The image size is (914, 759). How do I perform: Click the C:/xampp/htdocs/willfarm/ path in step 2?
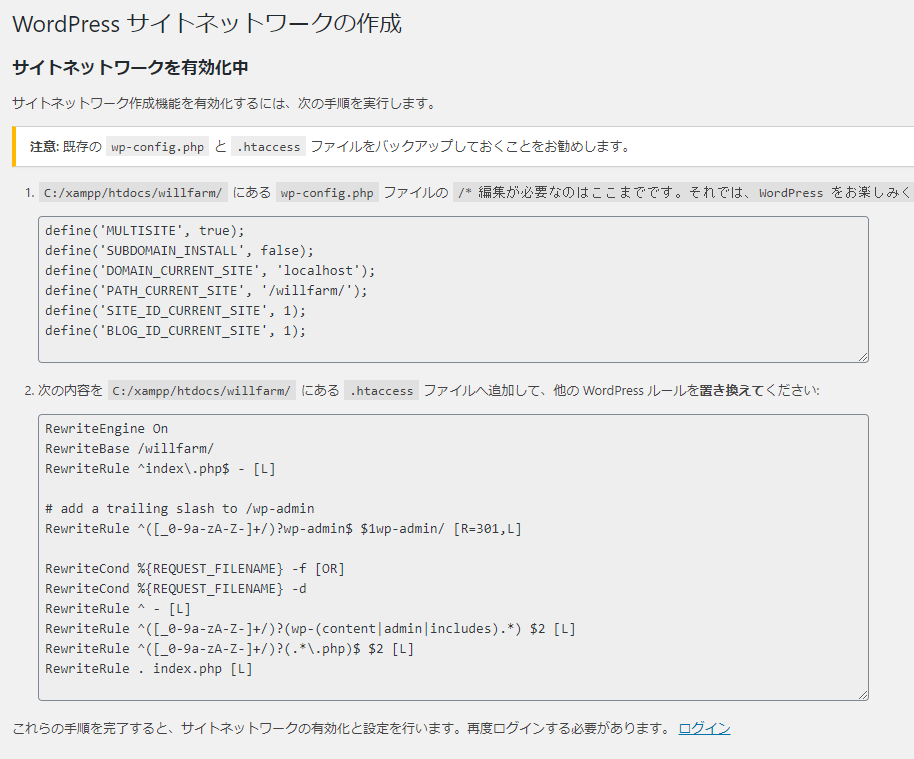coord(202,391)
